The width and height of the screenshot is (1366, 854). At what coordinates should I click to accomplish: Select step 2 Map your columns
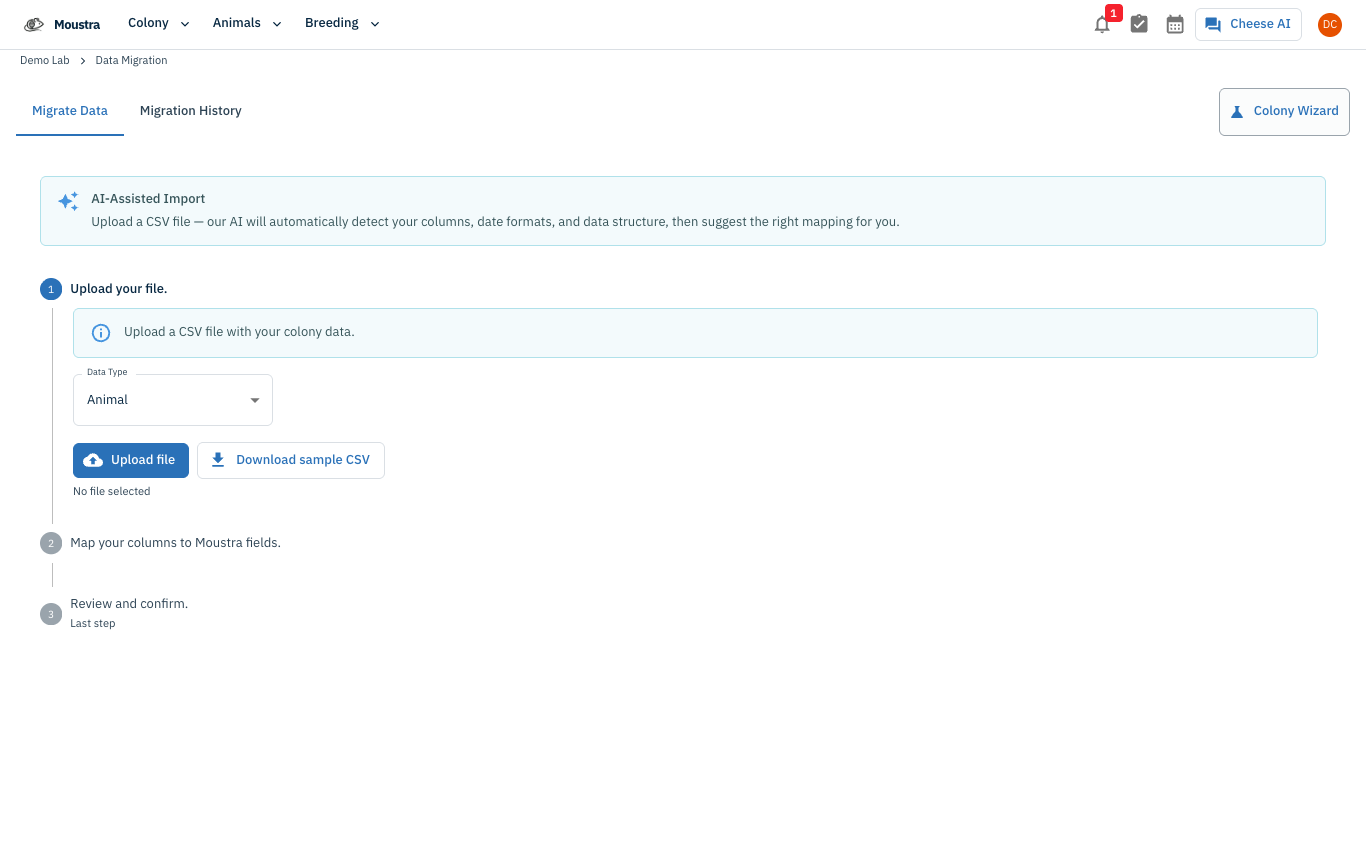[x=161, y=543]
